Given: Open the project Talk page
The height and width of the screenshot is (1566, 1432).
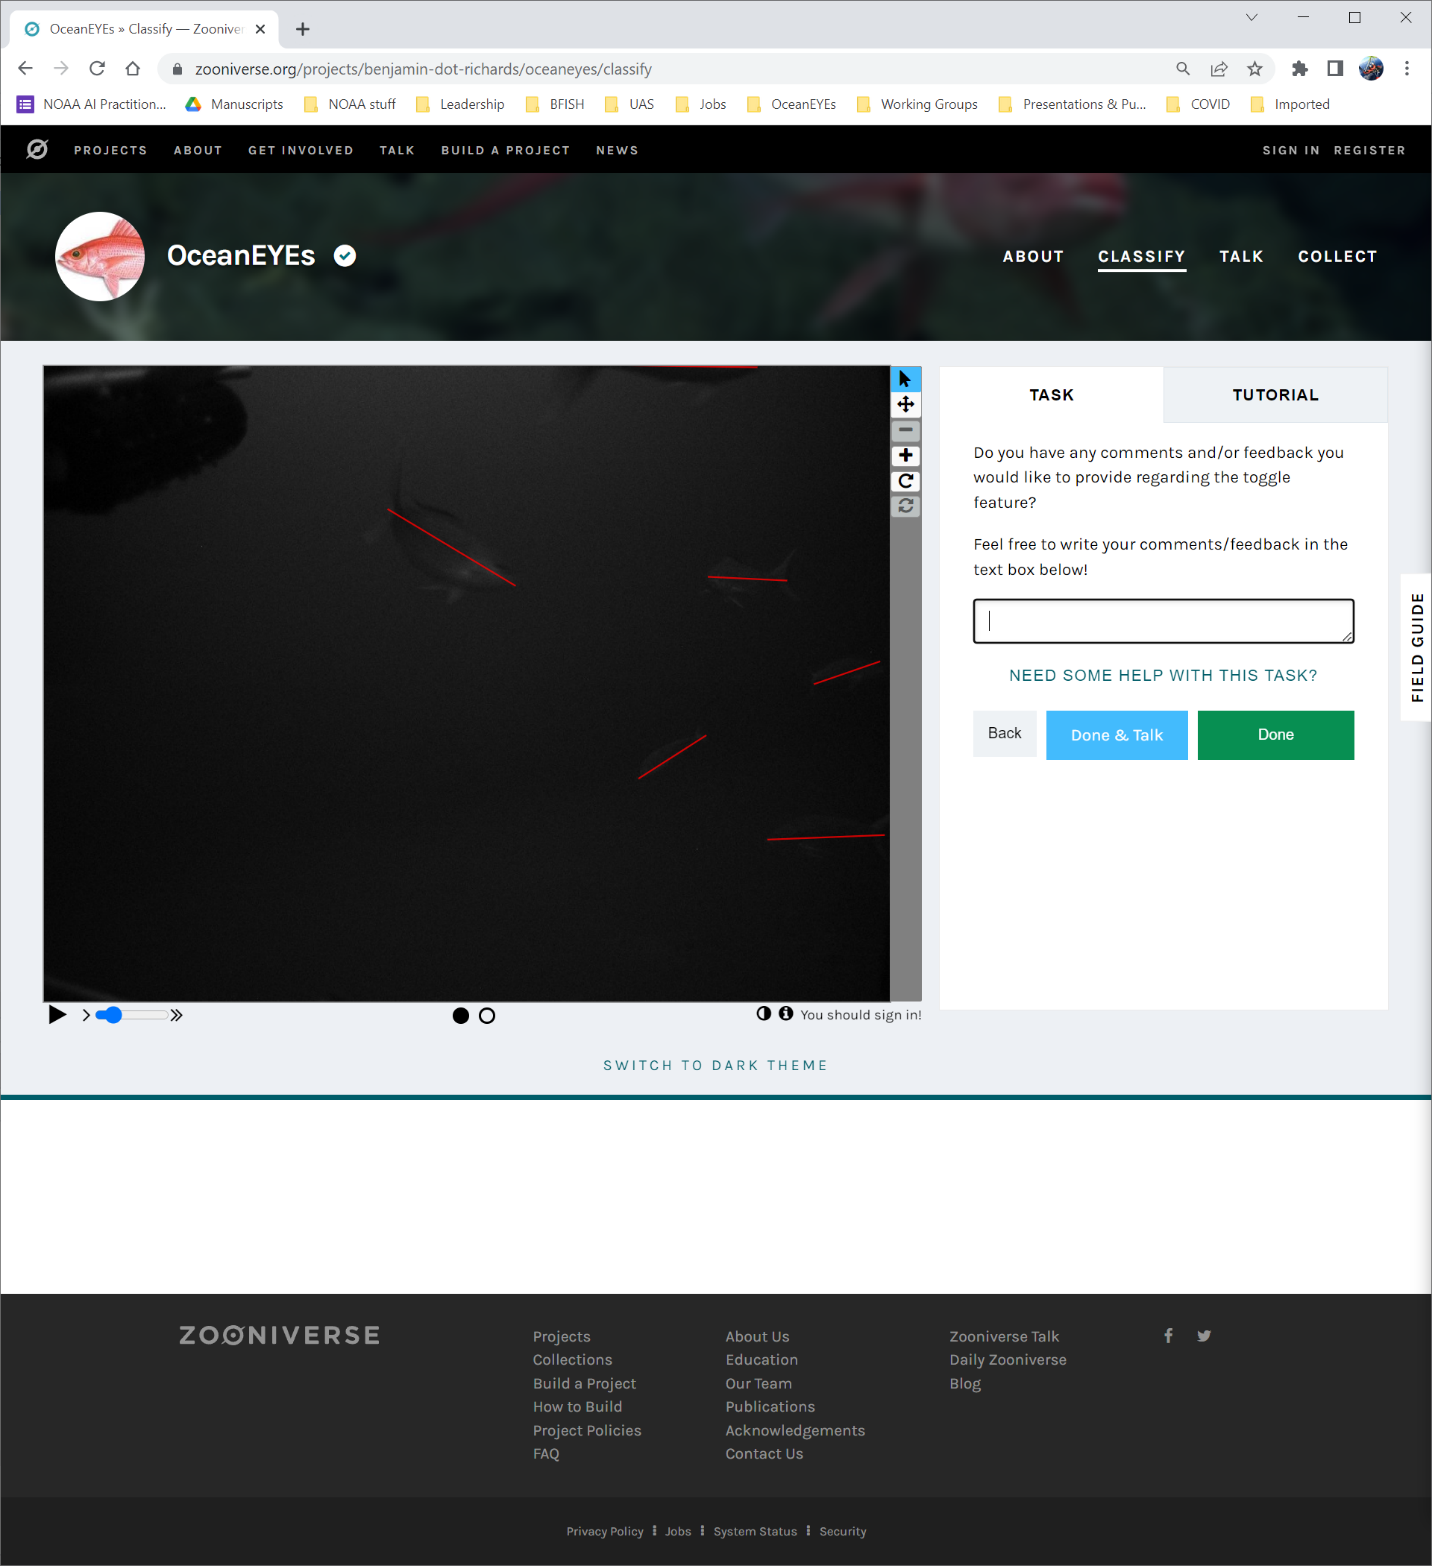Looking at the screenshot, I should (x=1241, y=257).
